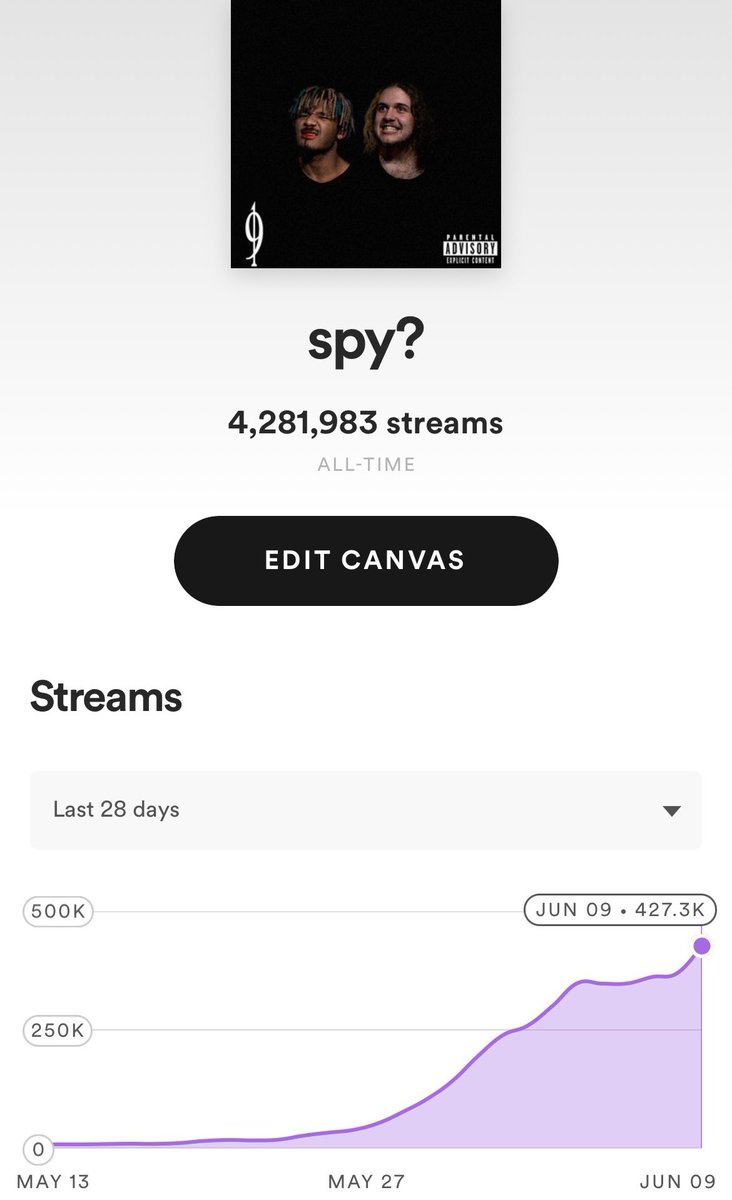This screenshot has width=732, height=1200.
Task: Click the MAY 27 date label
Action: (366, 1182)
